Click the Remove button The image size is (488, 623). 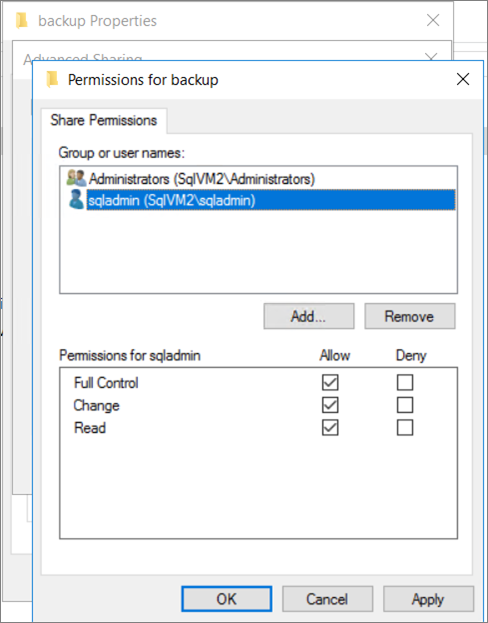point(410,316)
